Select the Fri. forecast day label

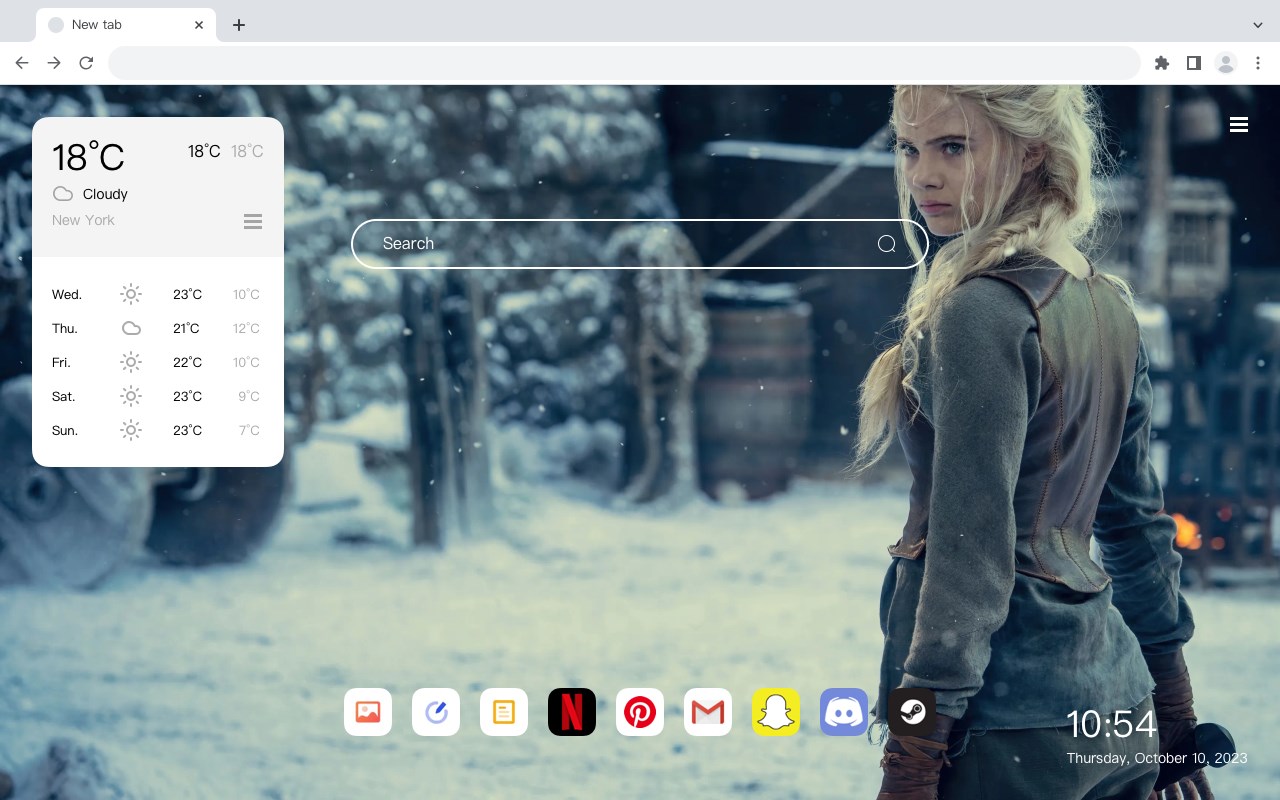61,363
